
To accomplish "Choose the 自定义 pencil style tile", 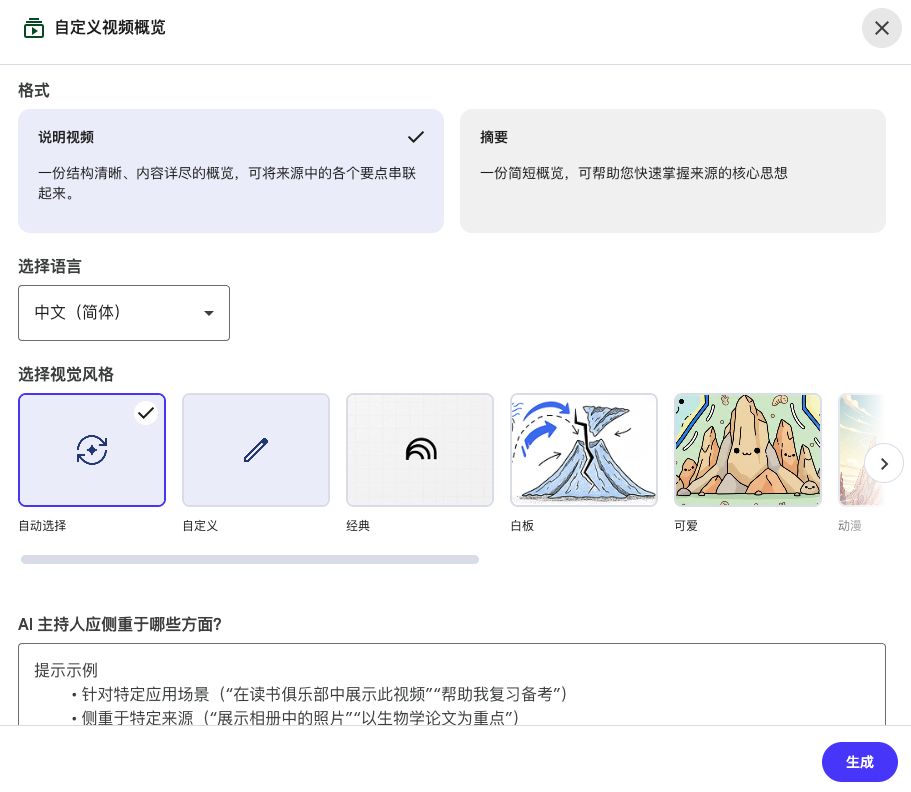I will point(256,450).
